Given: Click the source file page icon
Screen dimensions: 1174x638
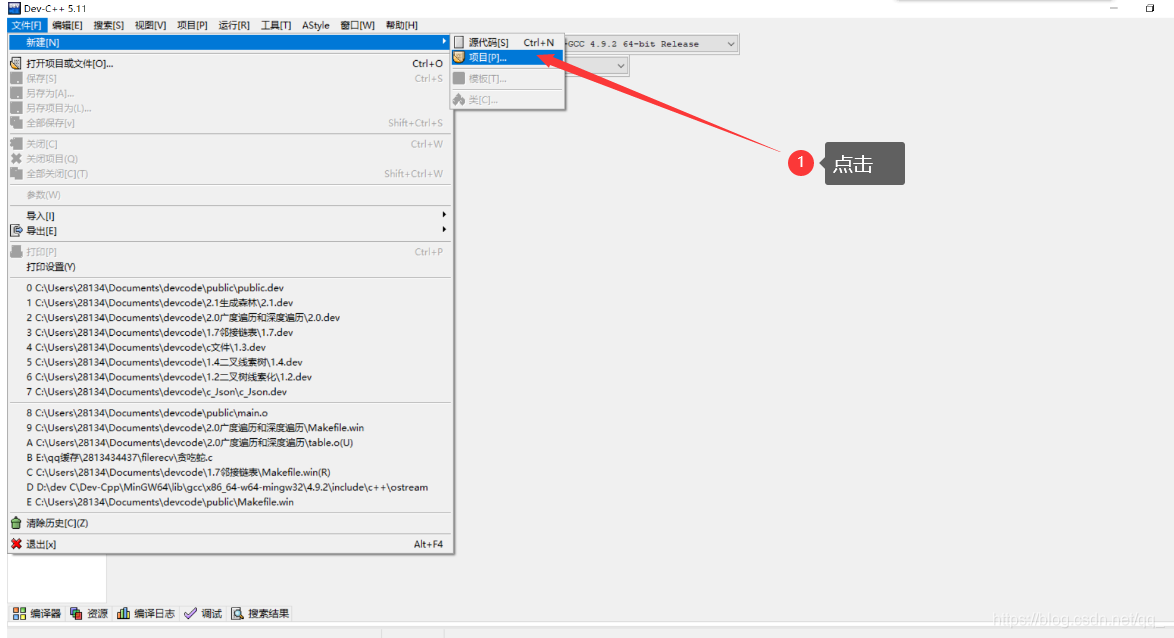Looking at the screenshot, I should pyautogui.click(x=459, y=43).
